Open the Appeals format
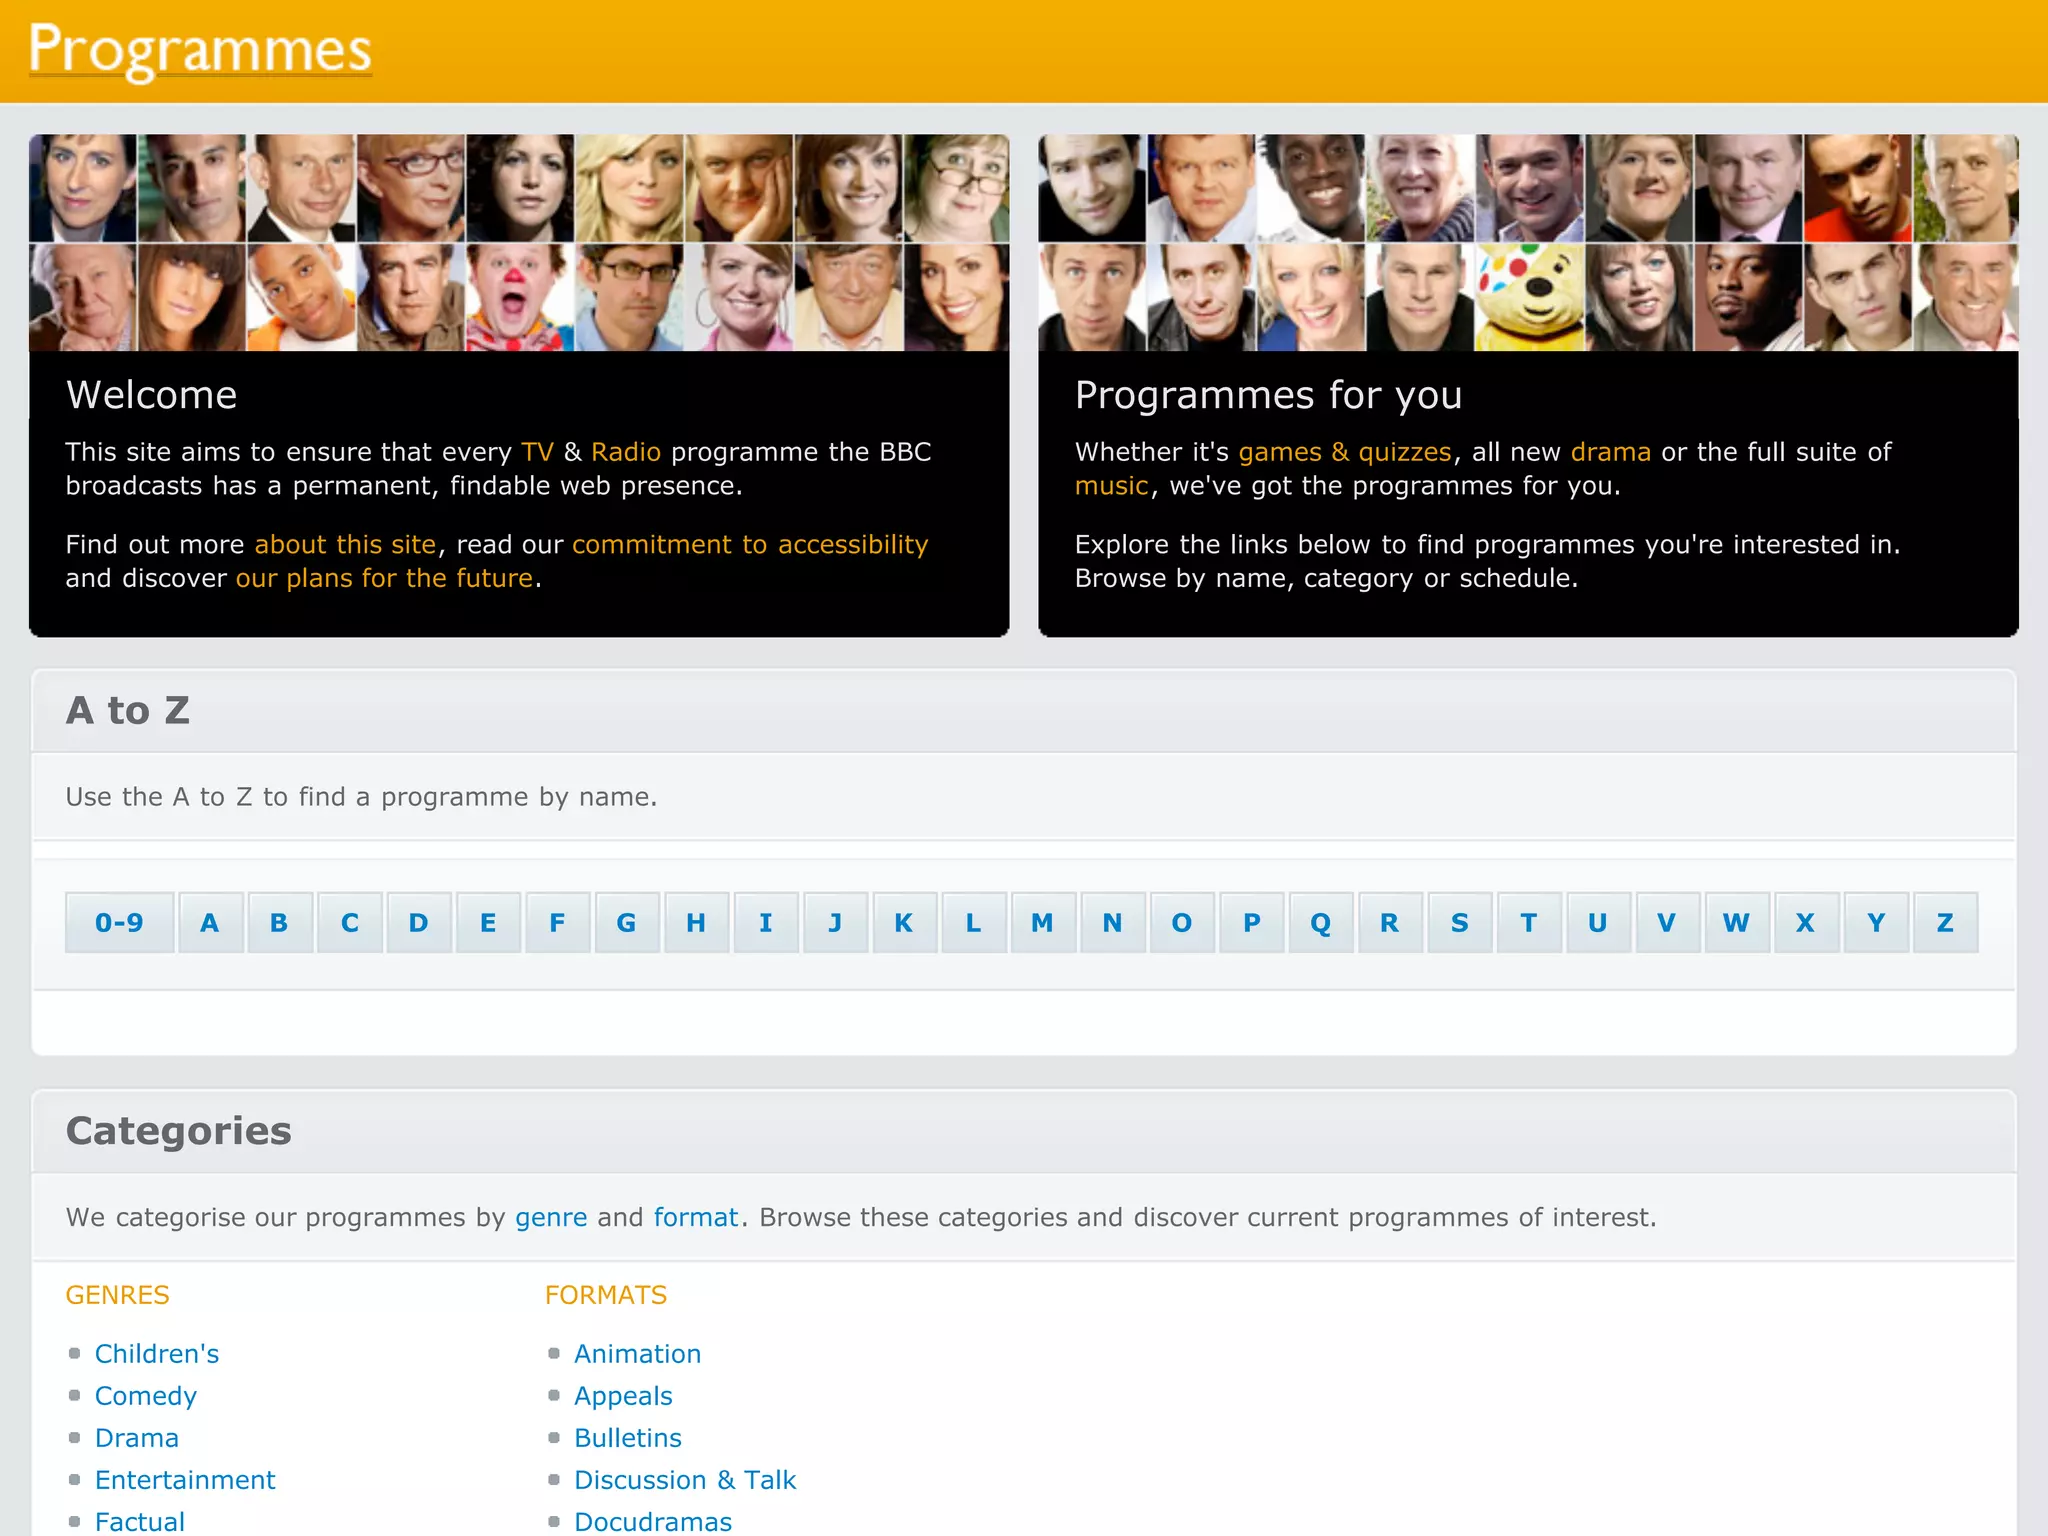The height and width of the screenshot is (1536, 2048). point(623,1396)
